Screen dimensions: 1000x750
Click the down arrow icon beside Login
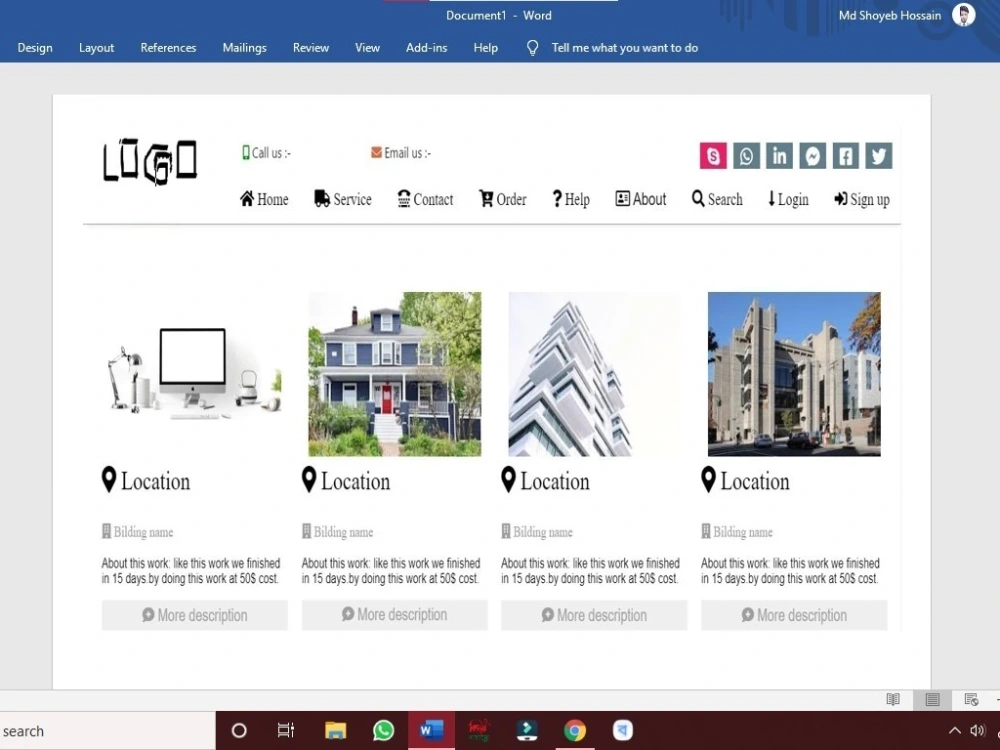tap(772, 198)
